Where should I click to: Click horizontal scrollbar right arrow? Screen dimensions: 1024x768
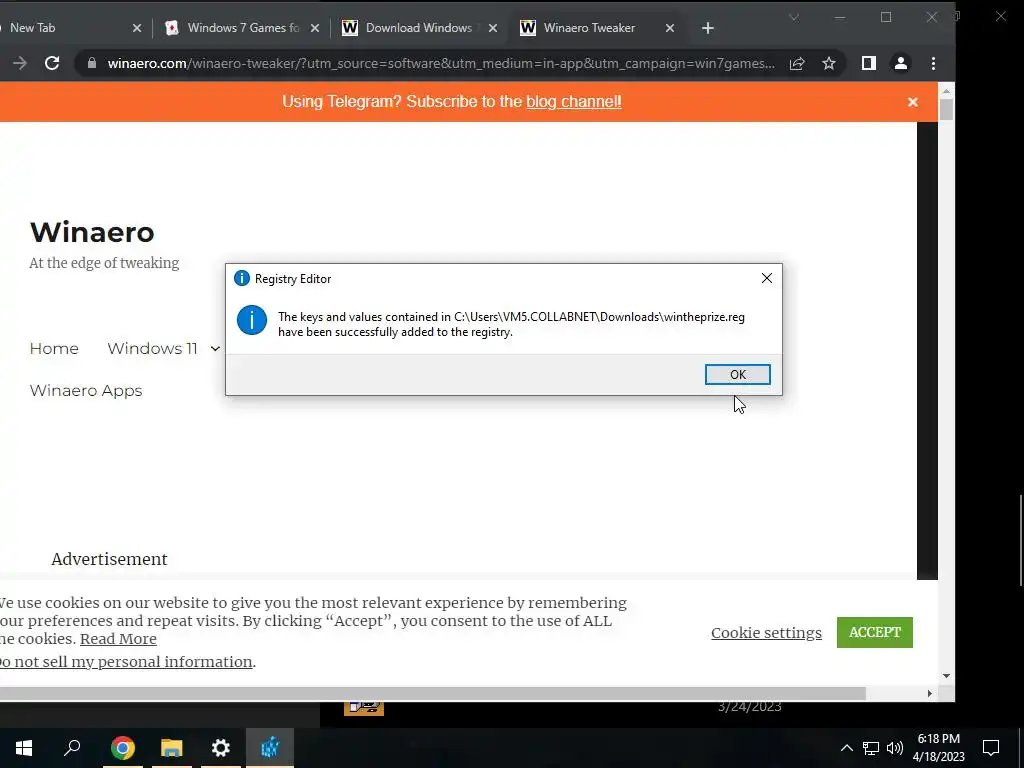[929, 694]
